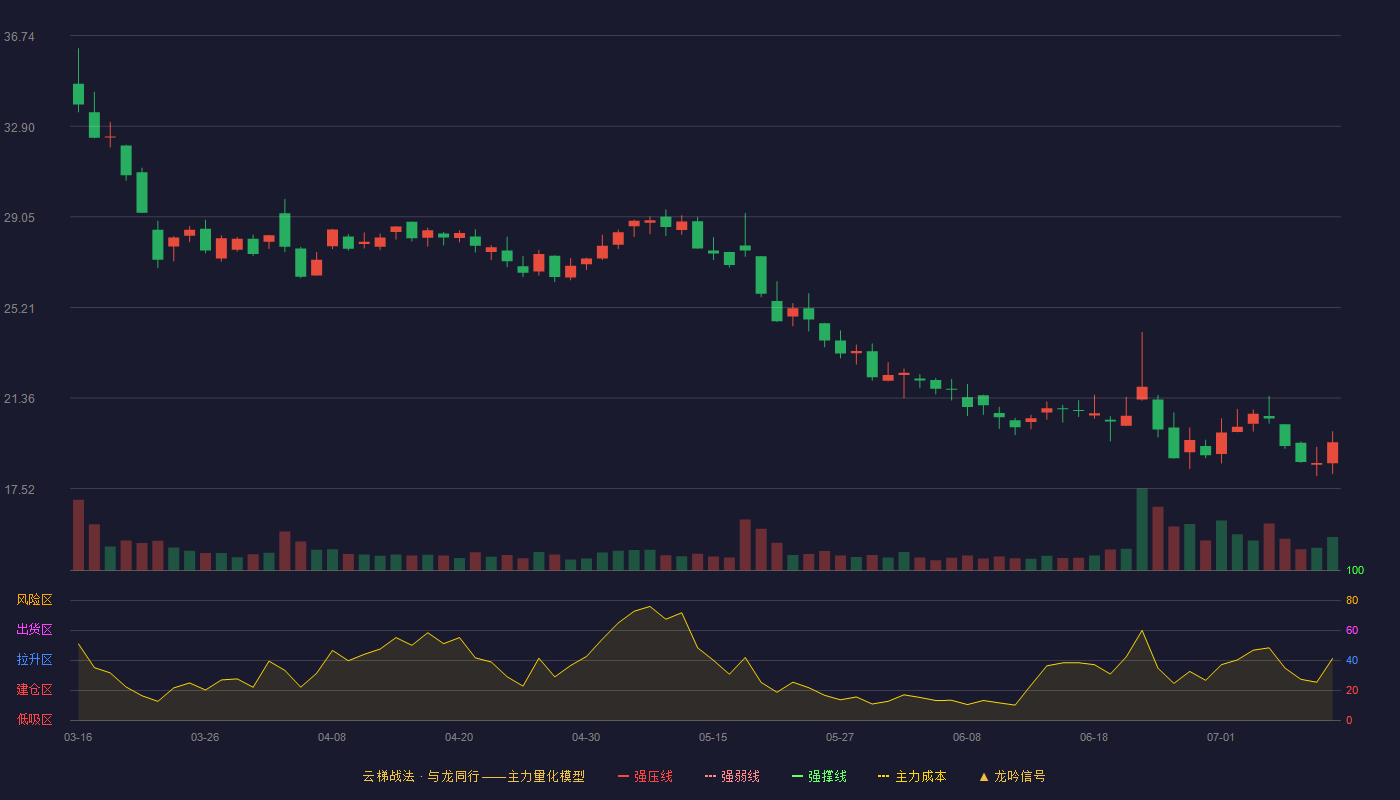Click the 建仓区 zone label
The image size is (1400, 800).
coord(34,690)
